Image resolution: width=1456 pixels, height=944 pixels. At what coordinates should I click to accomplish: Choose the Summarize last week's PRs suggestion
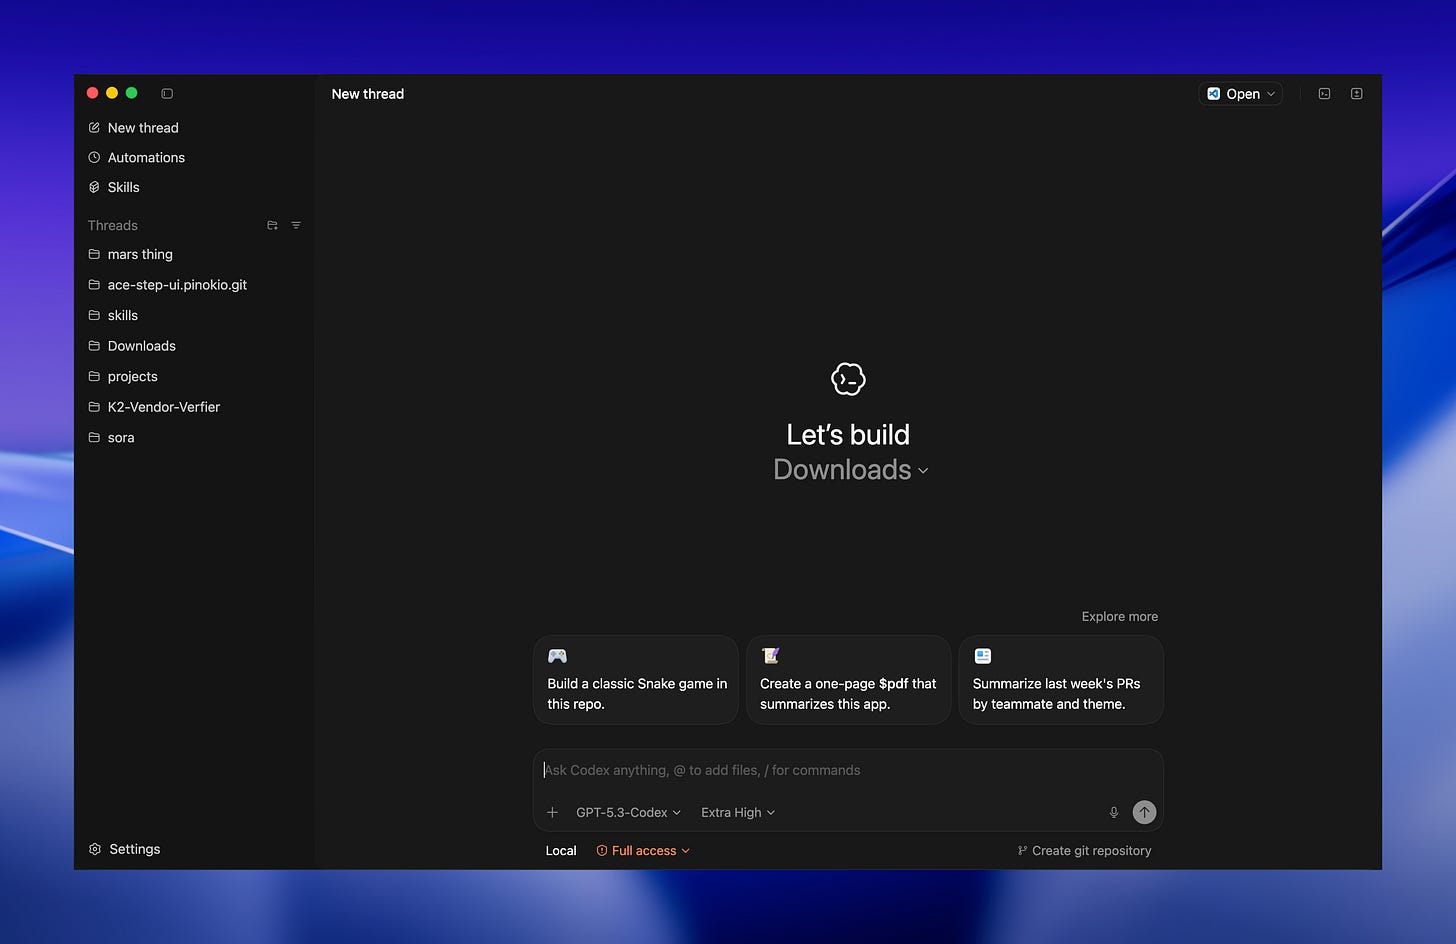point(1061,680)
